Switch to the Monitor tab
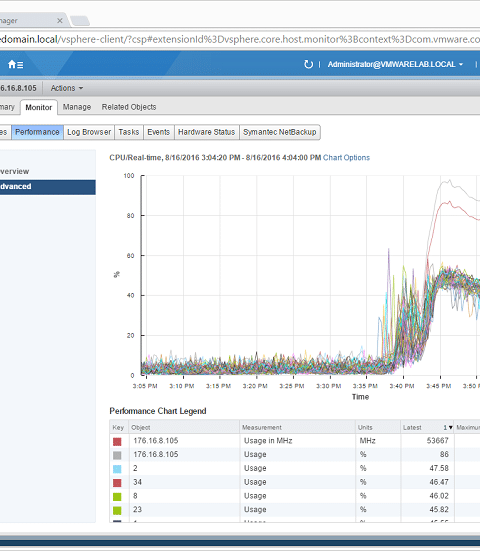 click(39, 108)
